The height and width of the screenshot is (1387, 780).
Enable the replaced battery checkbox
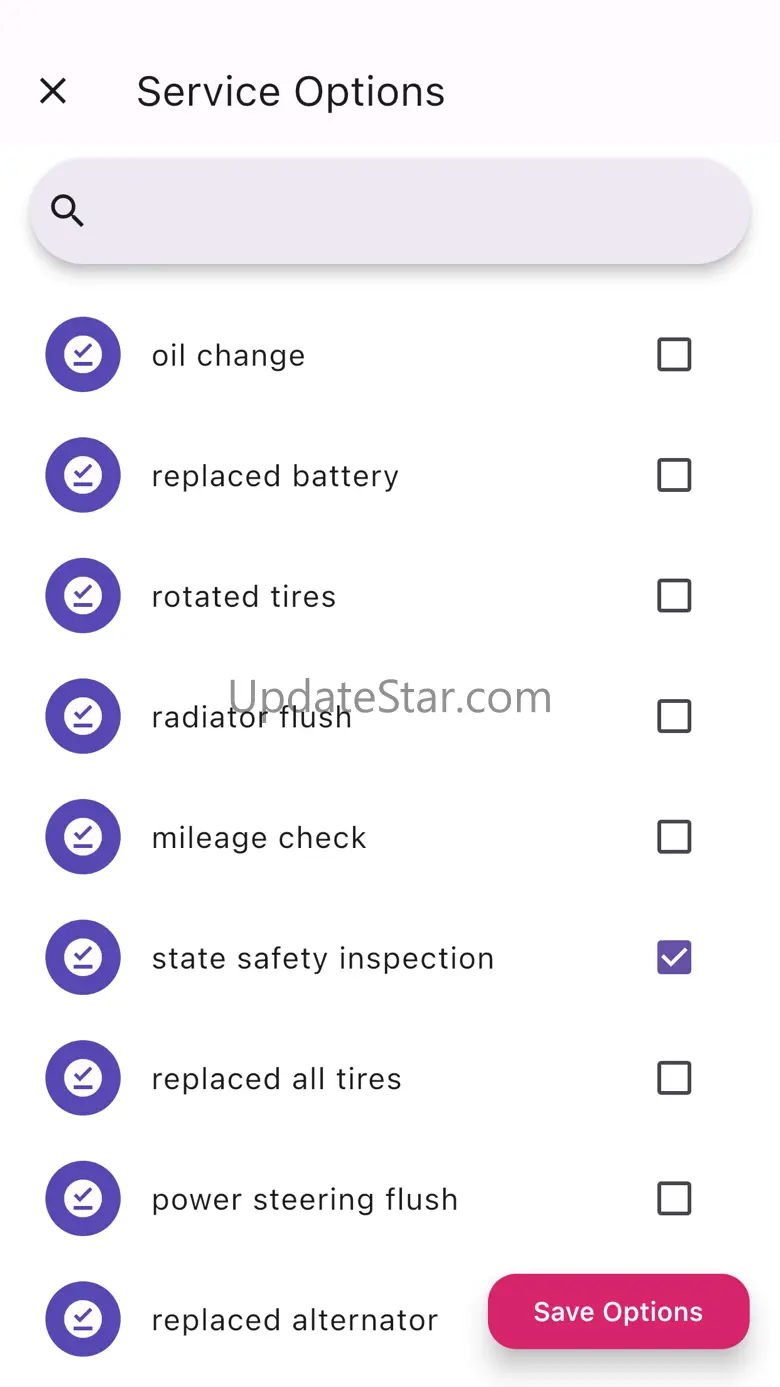674,475
